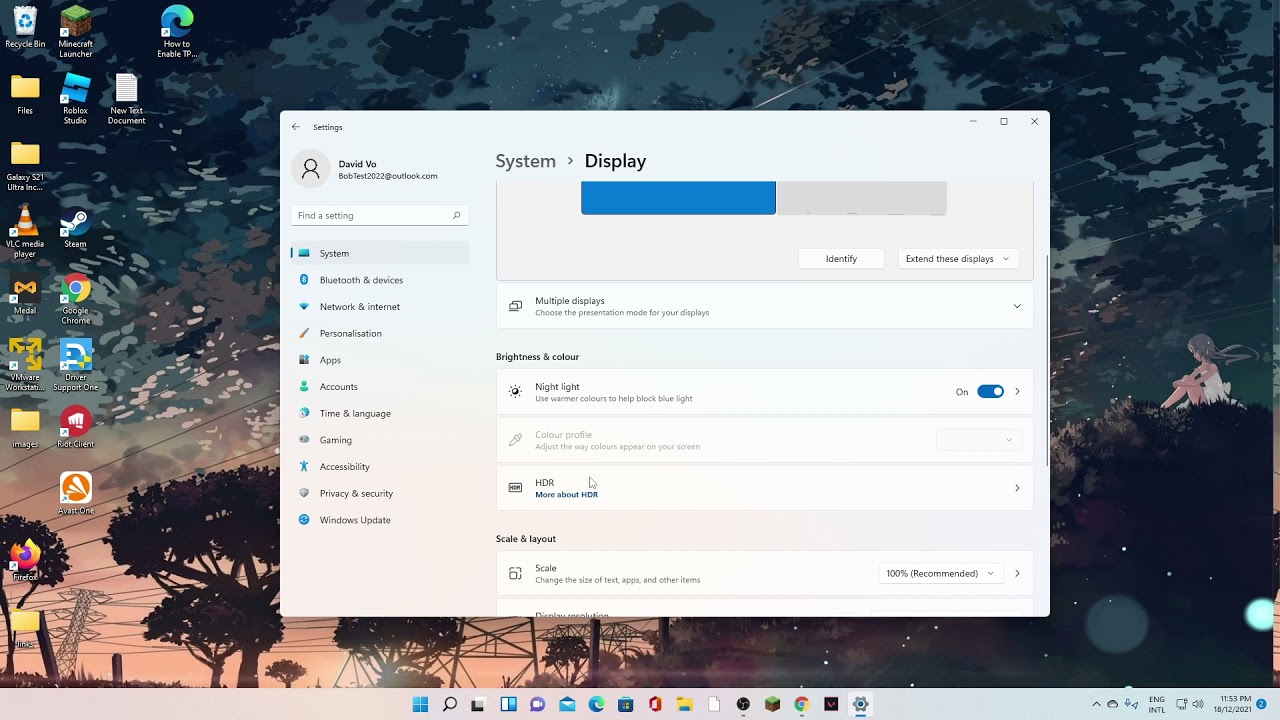1280x720 pixels.
Task: Select the Firefox desktop shortcut
Action: point(25,560)
